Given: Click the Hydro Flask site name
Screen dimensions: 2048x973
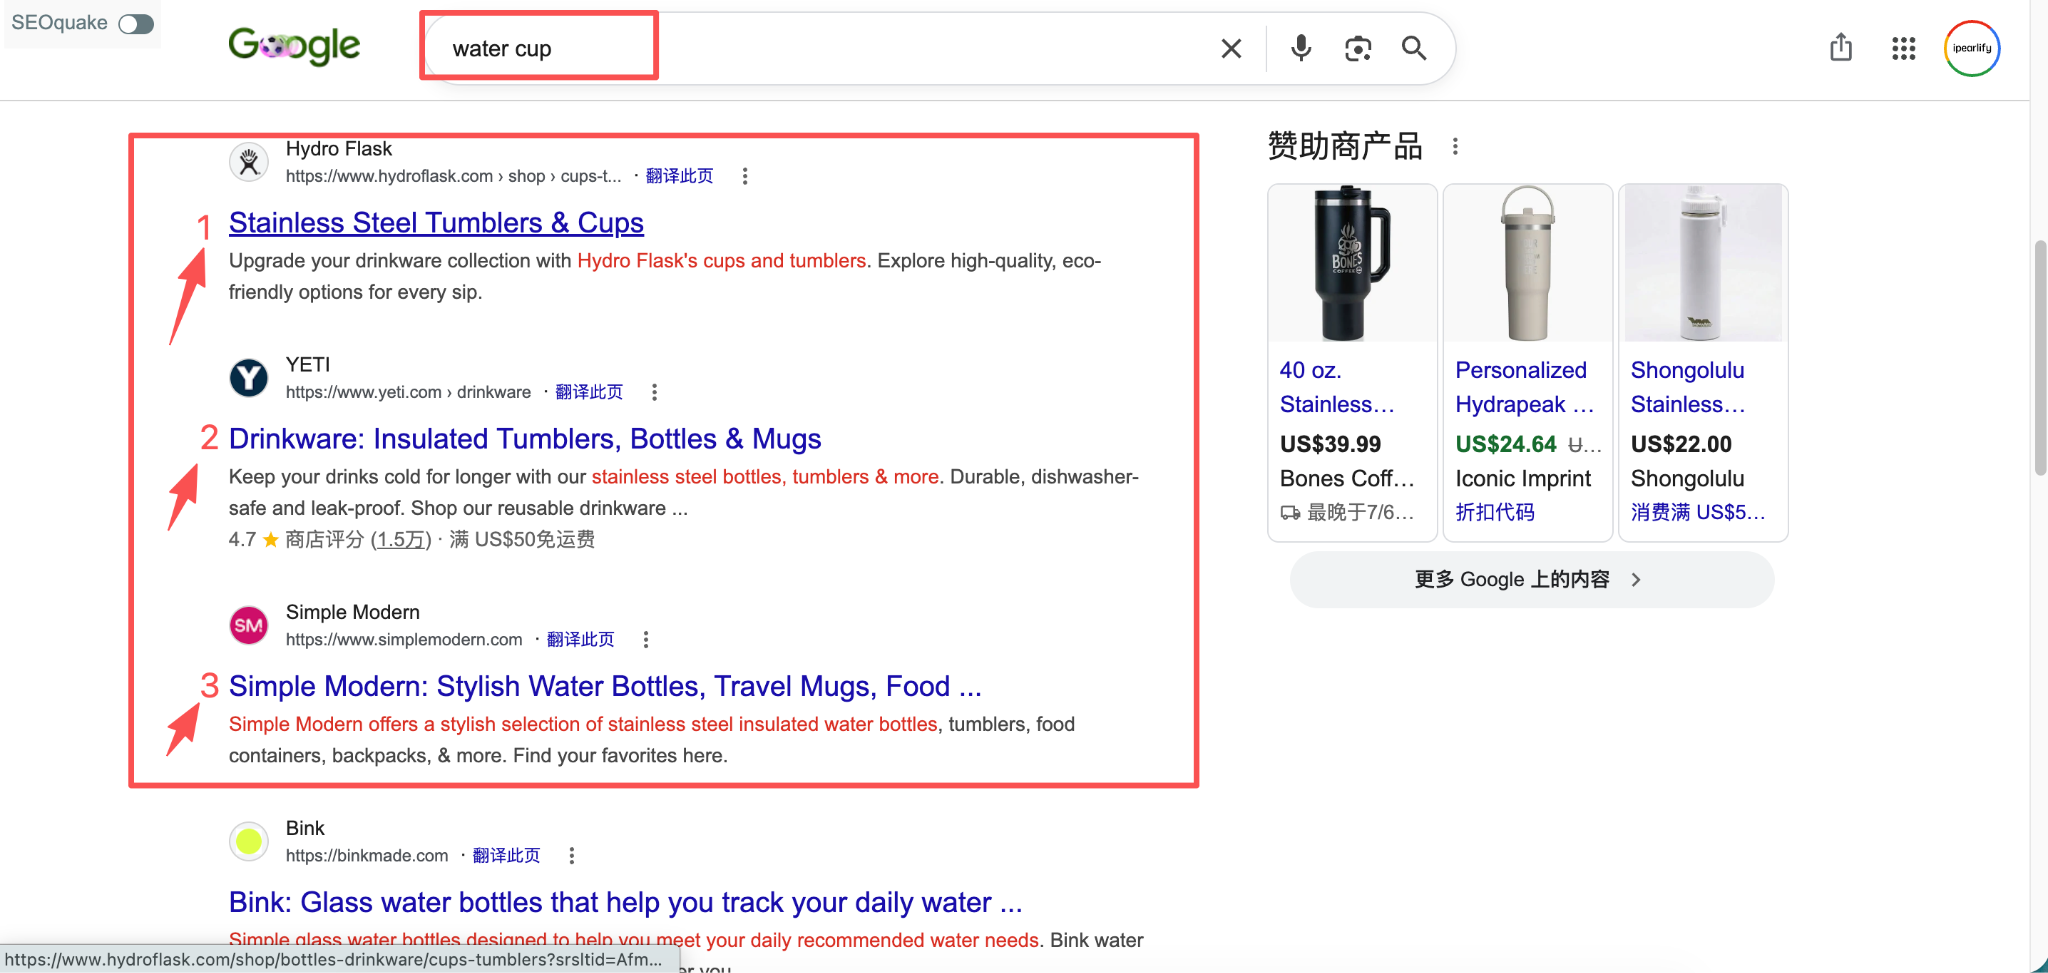Looking at the screenshot, I should [339, 149].
